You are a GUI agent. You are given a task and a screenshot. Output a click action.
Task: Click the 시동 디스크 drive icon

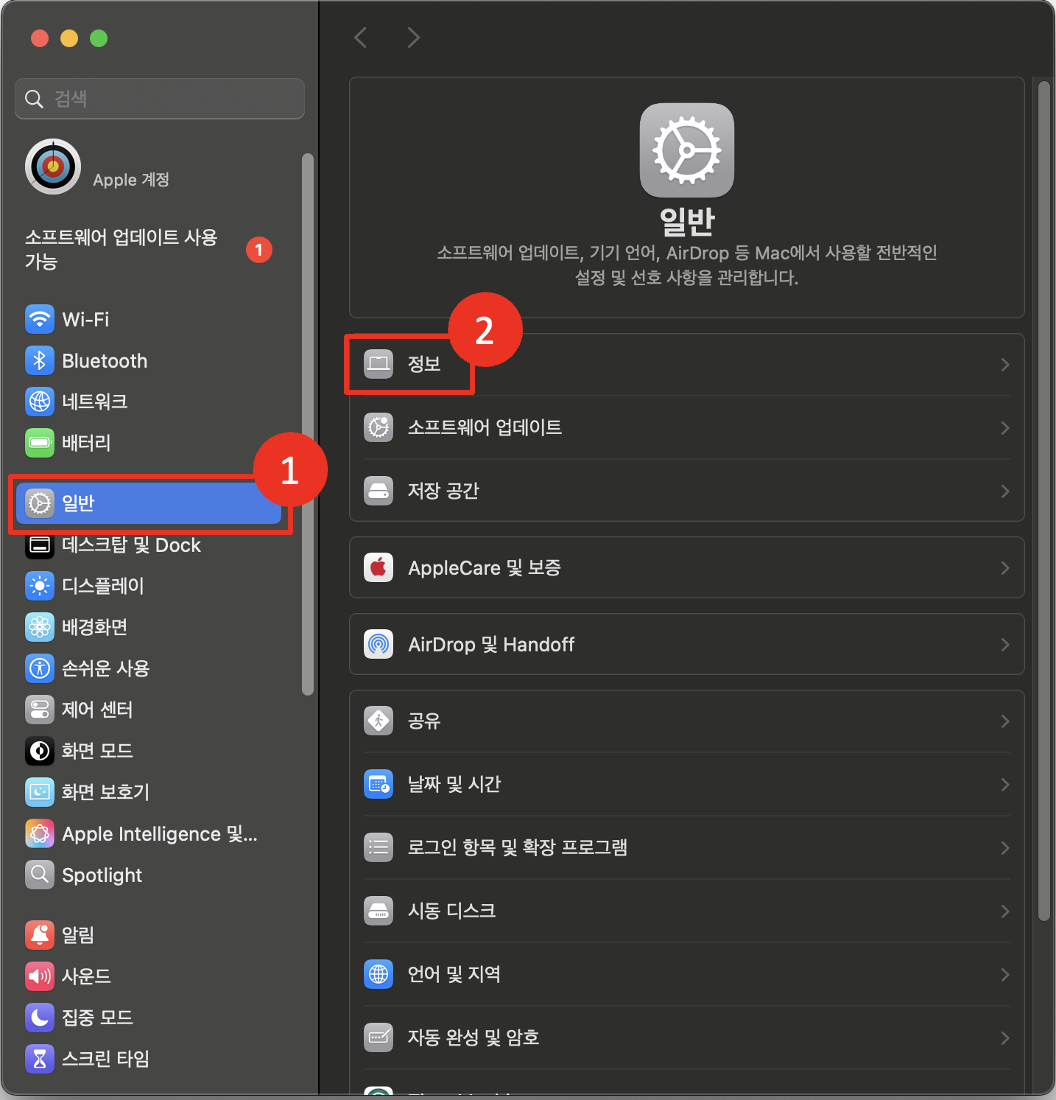[378, 911]
